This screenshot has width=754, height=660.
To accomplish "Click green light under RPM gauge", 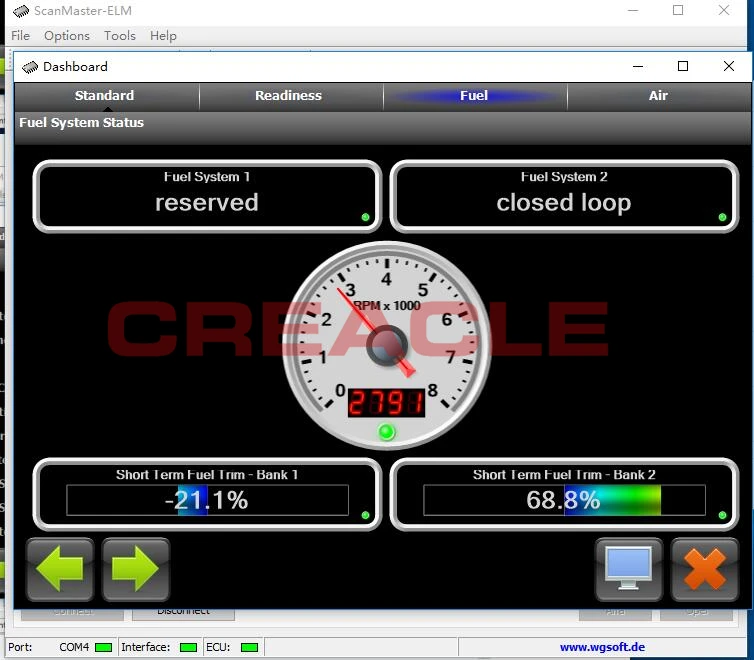I will [x=387, y=432].
